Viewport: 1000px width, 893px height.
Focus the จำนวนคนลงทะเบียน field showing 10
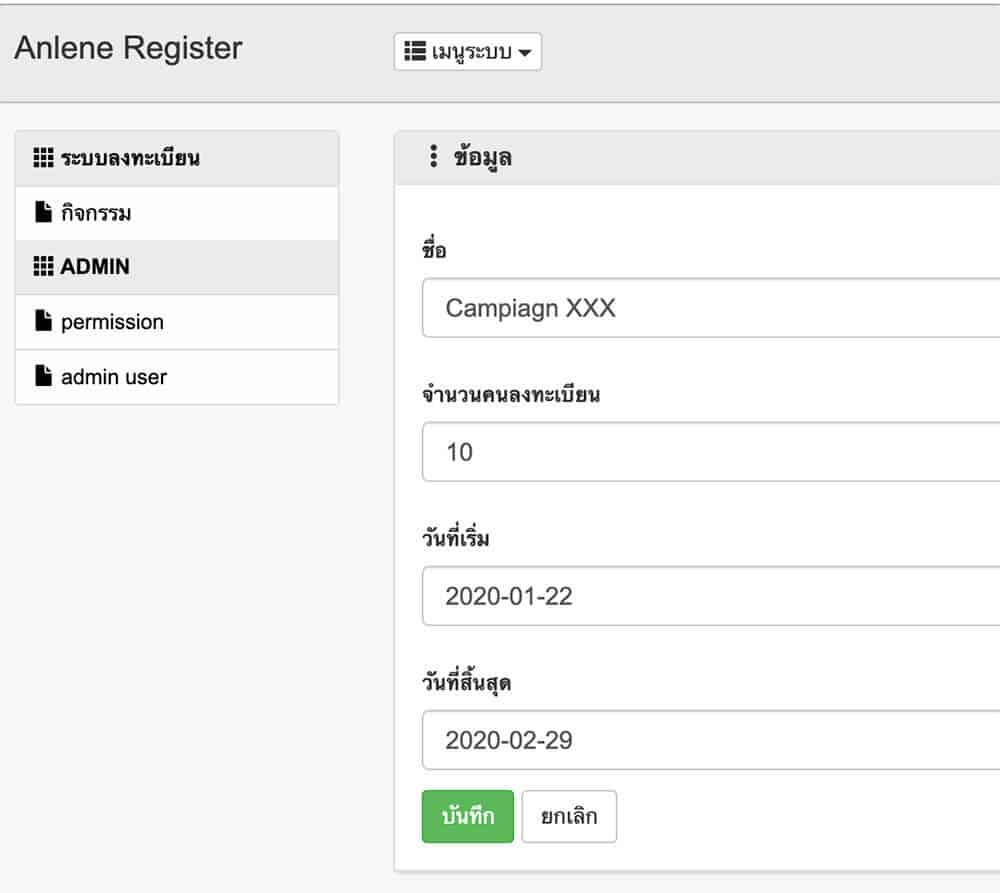click(710, 452)
